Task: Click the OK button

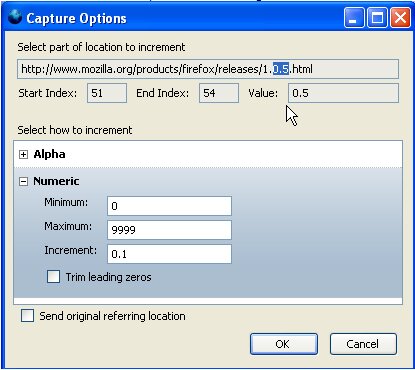Action: pos(284,344)
